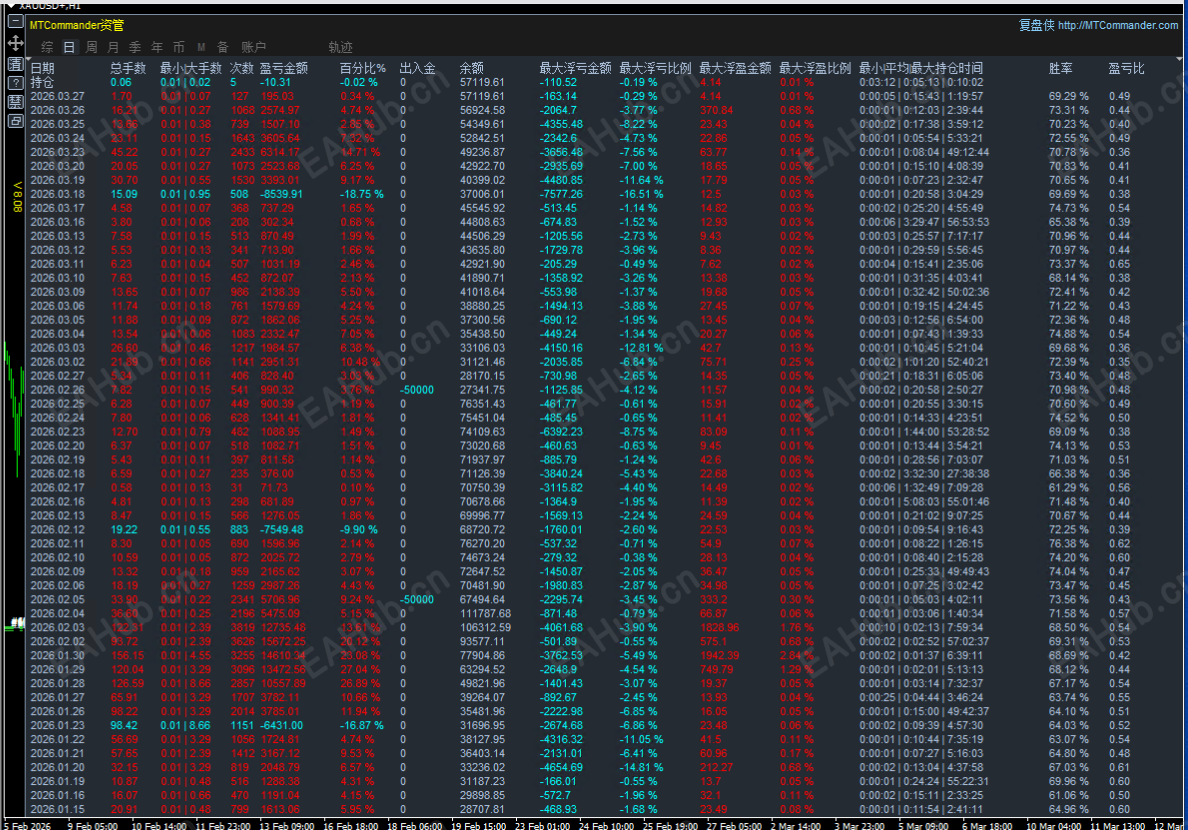Screen dimensions: 1188x830
Task: Switch to the 综 summary tab
Action: point(48,47)
